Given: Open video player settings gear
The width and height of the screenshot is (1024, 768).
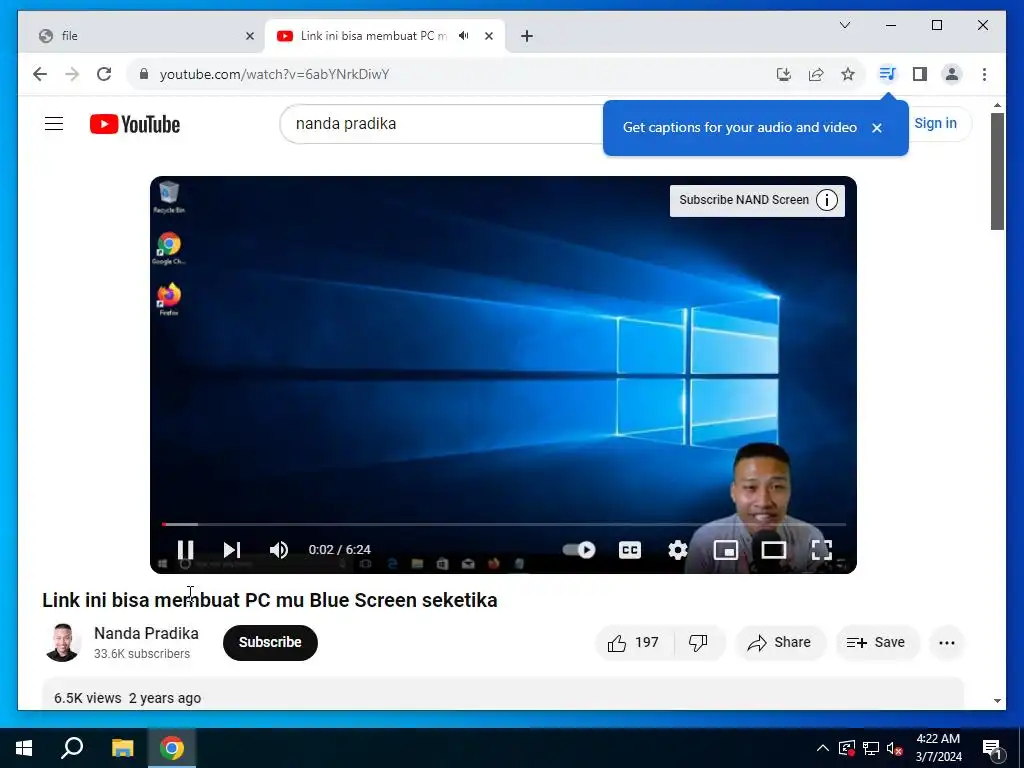Looking at the screenshot, I should [678, 550].
